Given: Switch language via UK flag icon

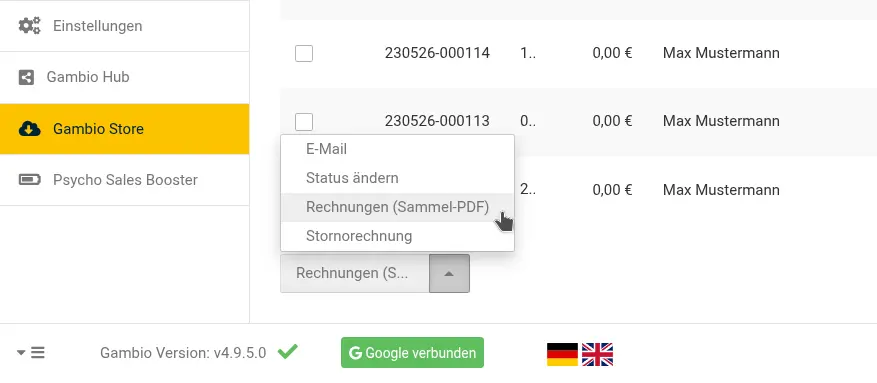Looking at the screenshot, I should click(597, 354).
